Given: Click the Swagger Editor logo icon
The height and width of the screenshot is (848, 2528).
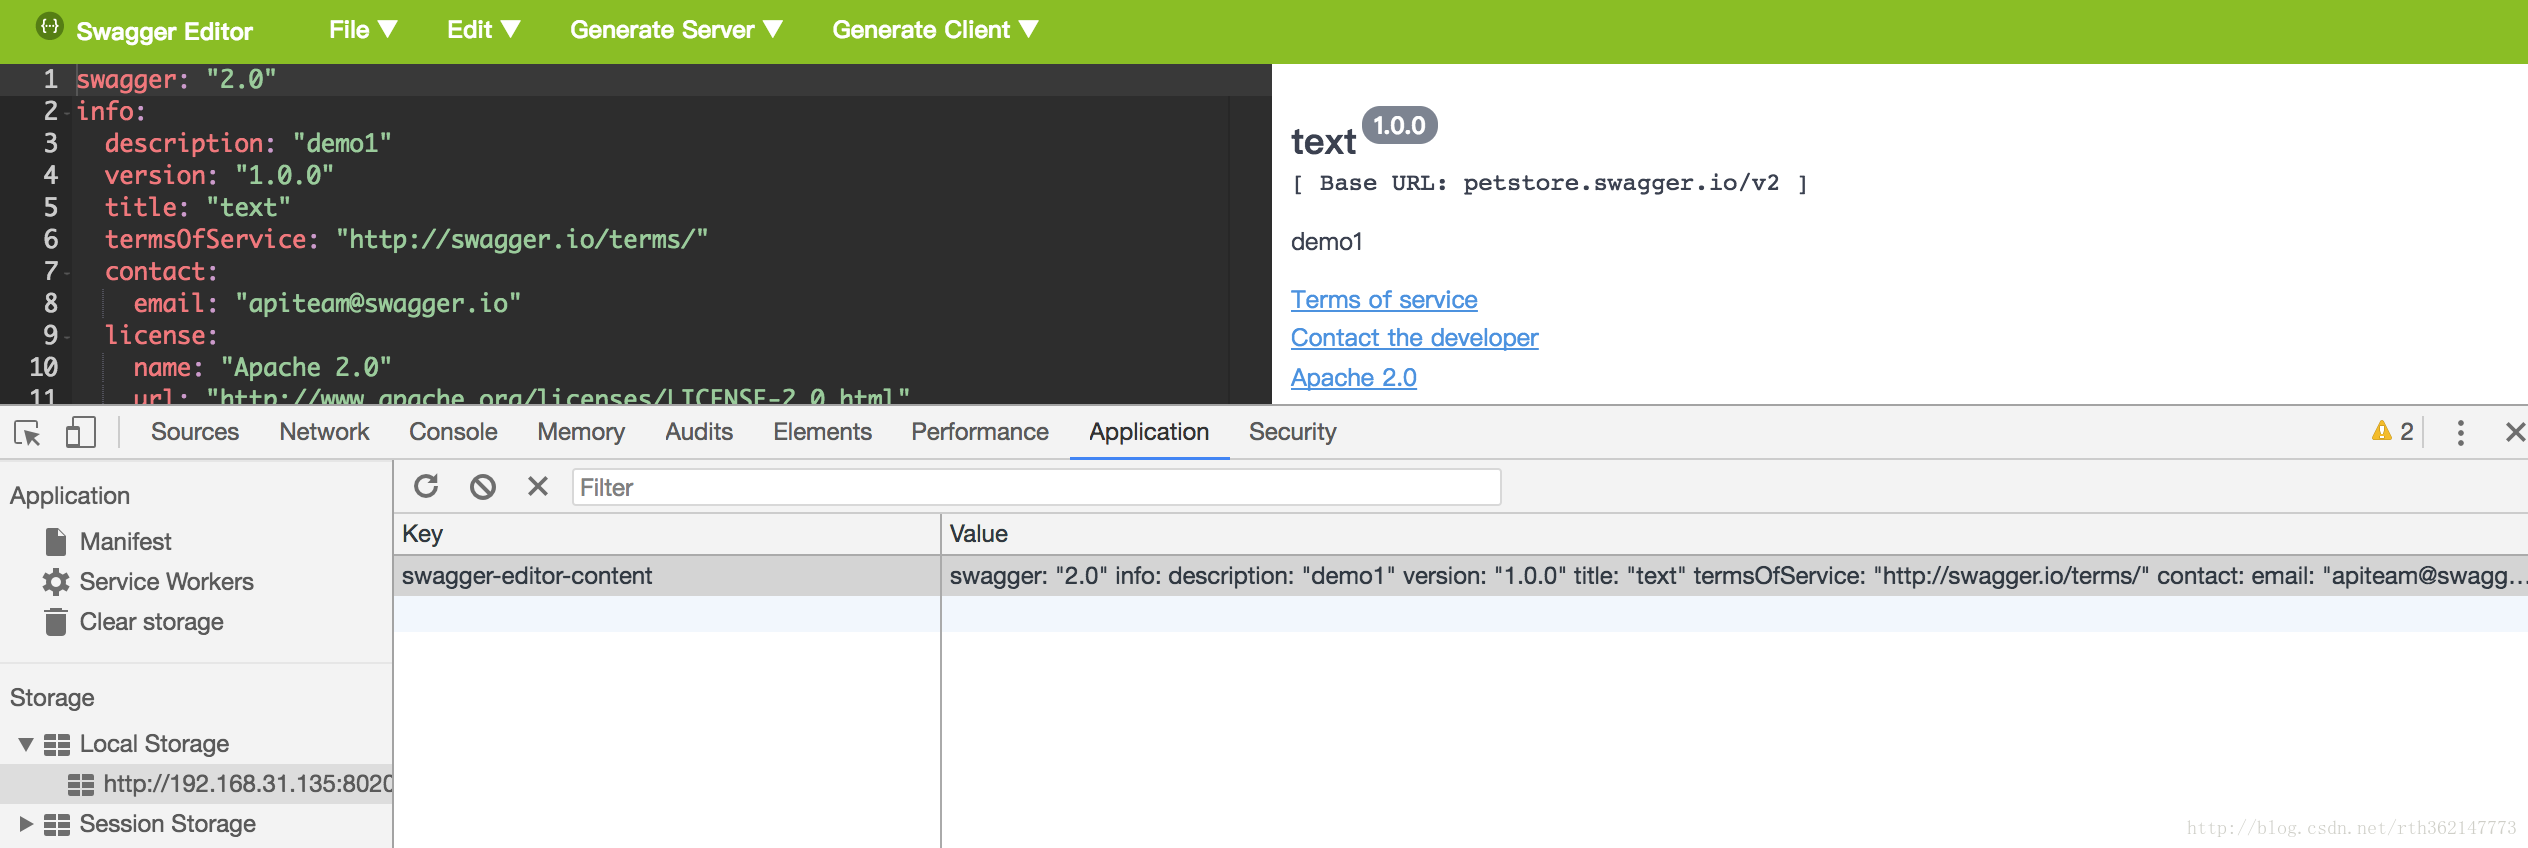Looking at the screenshot, I should click(49, 28).
